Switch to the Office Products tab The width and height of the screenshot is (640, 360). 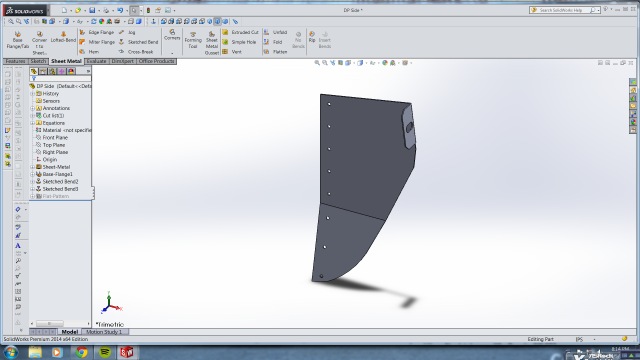pyautogui.click(x=156, y=61)
